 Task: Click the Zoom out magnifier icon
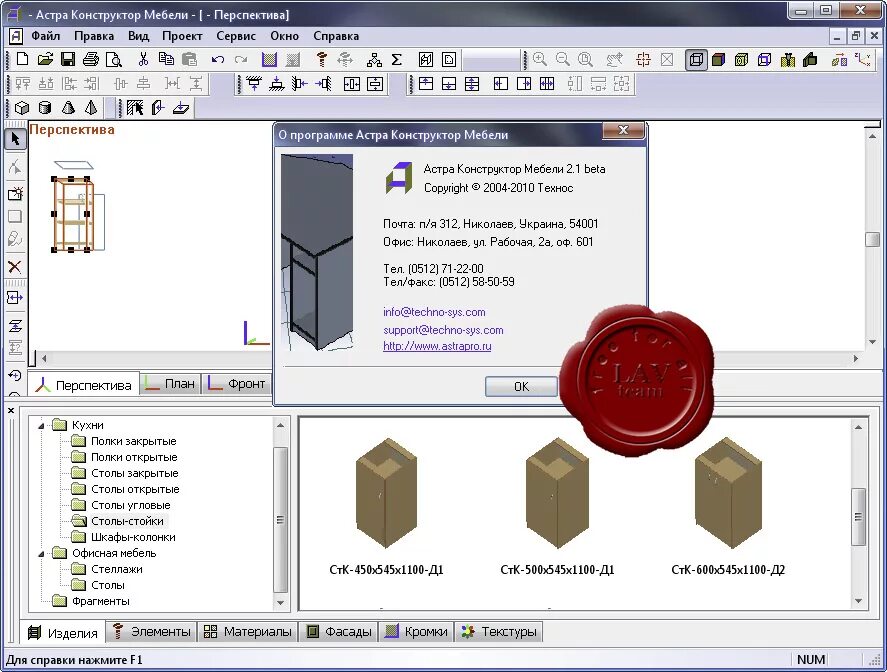coord(562,59)
